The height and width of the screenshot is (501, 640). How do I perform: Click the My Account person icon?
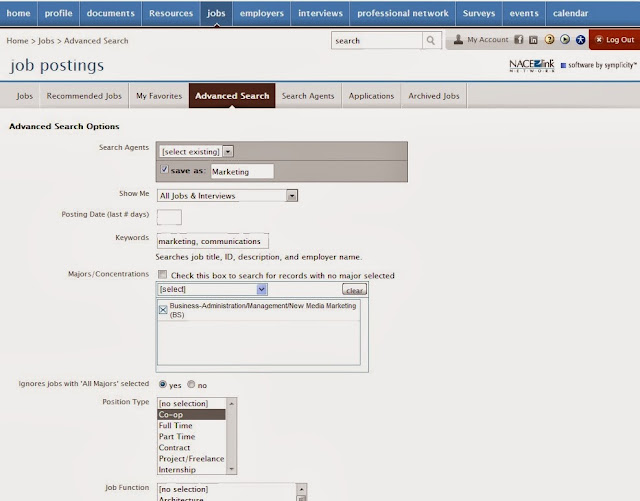[458, 39]
